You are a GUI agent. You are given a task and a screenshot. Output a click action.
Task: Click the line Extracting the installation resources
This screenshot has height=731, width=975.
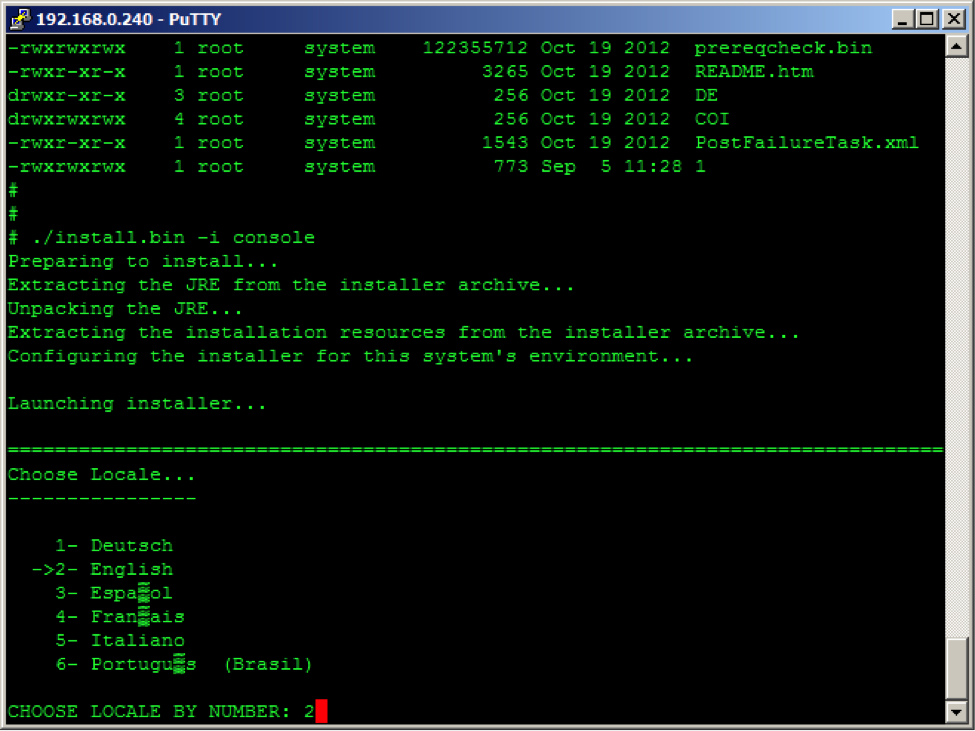pyautogui.click(x=404, y=333)
